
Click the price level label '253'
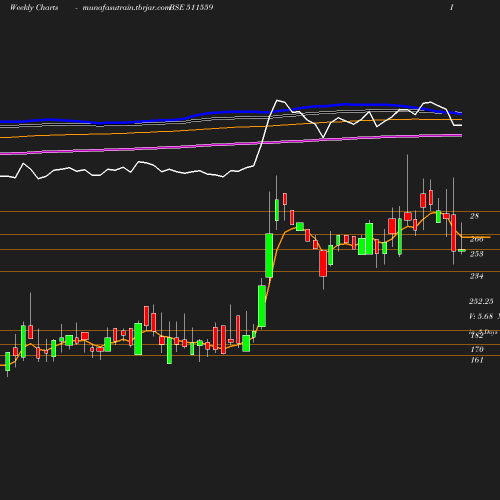(x=476, y=254)
